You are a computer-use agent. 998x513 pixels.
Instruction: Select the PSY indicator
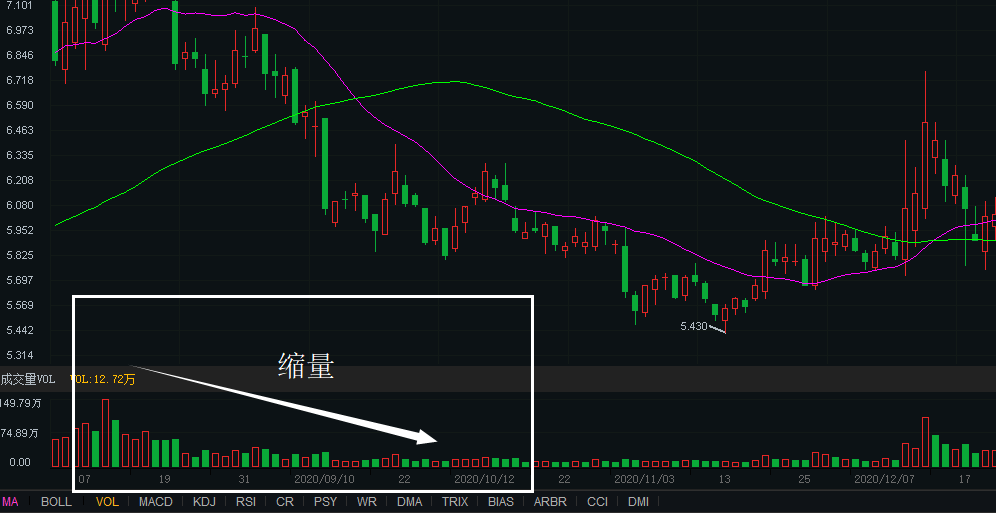(x=325, y=502)
